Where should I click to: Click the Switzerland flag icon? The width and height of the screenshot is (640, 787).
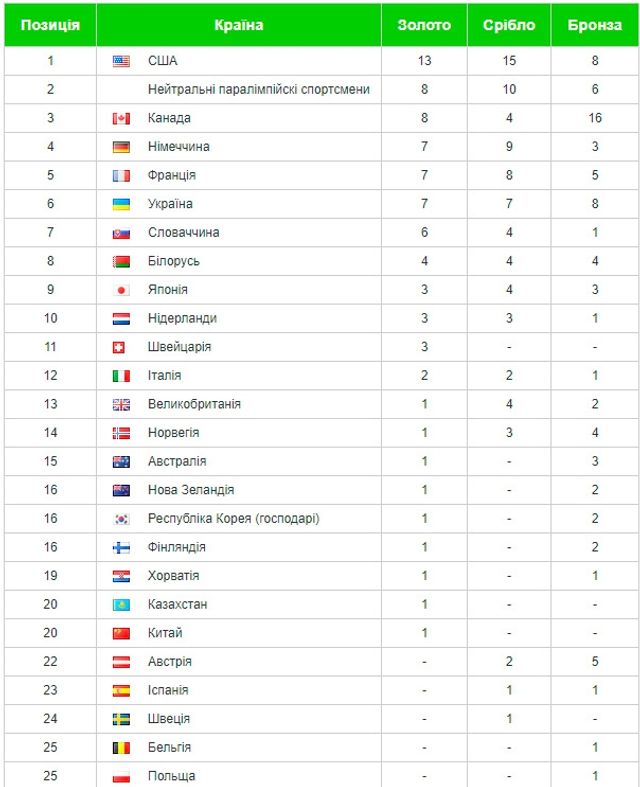click(121, 347)
